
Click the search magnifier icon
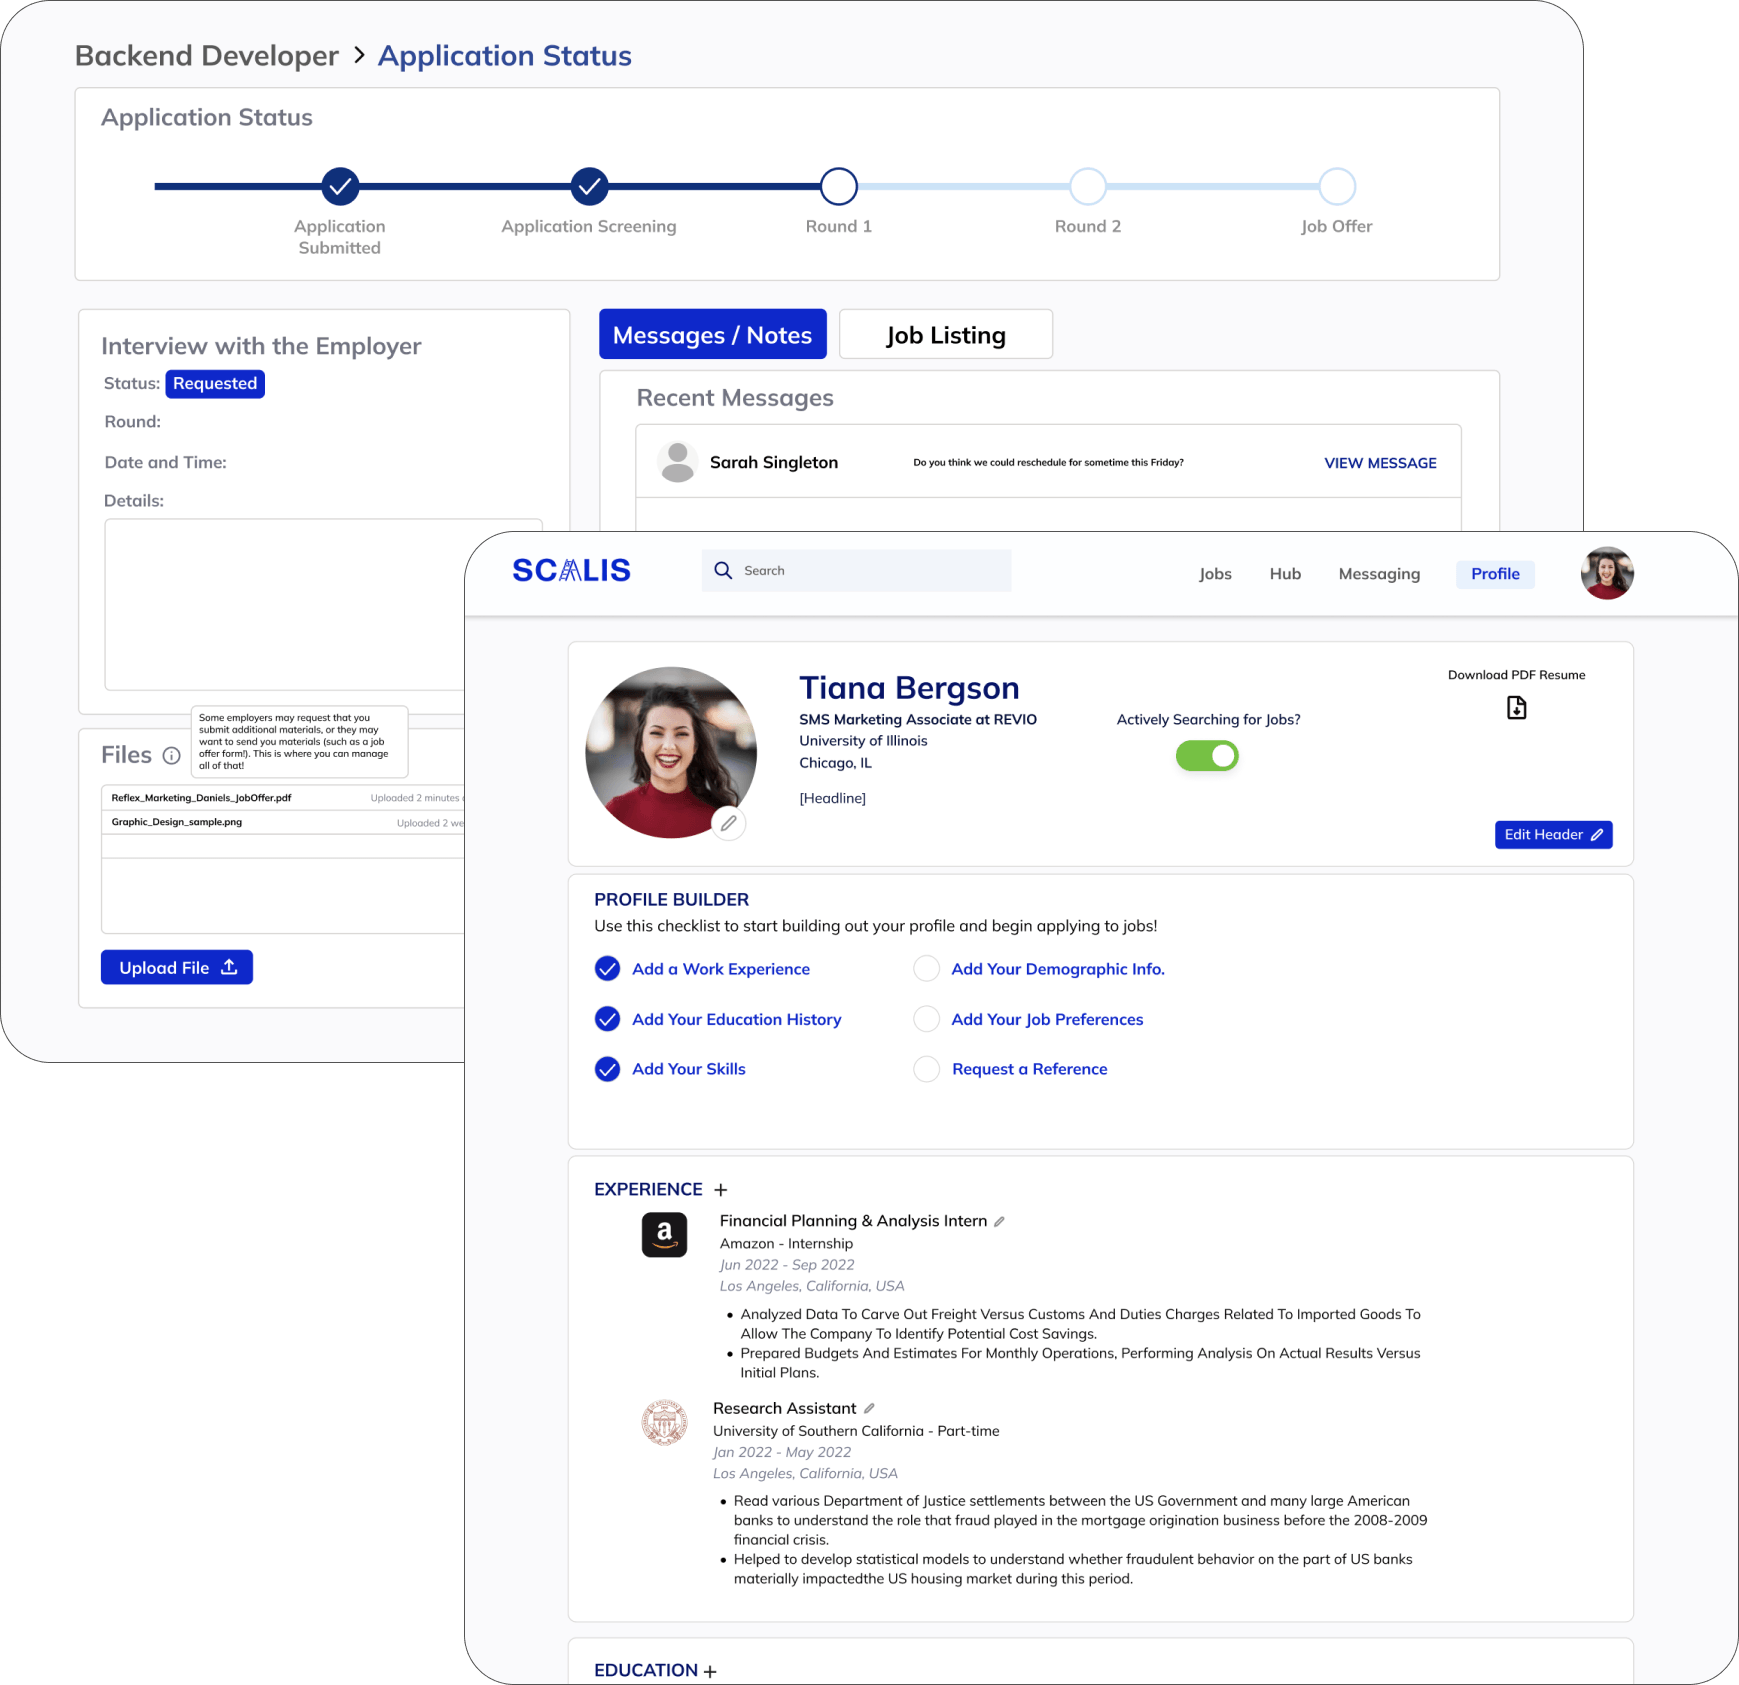point(723,570)
